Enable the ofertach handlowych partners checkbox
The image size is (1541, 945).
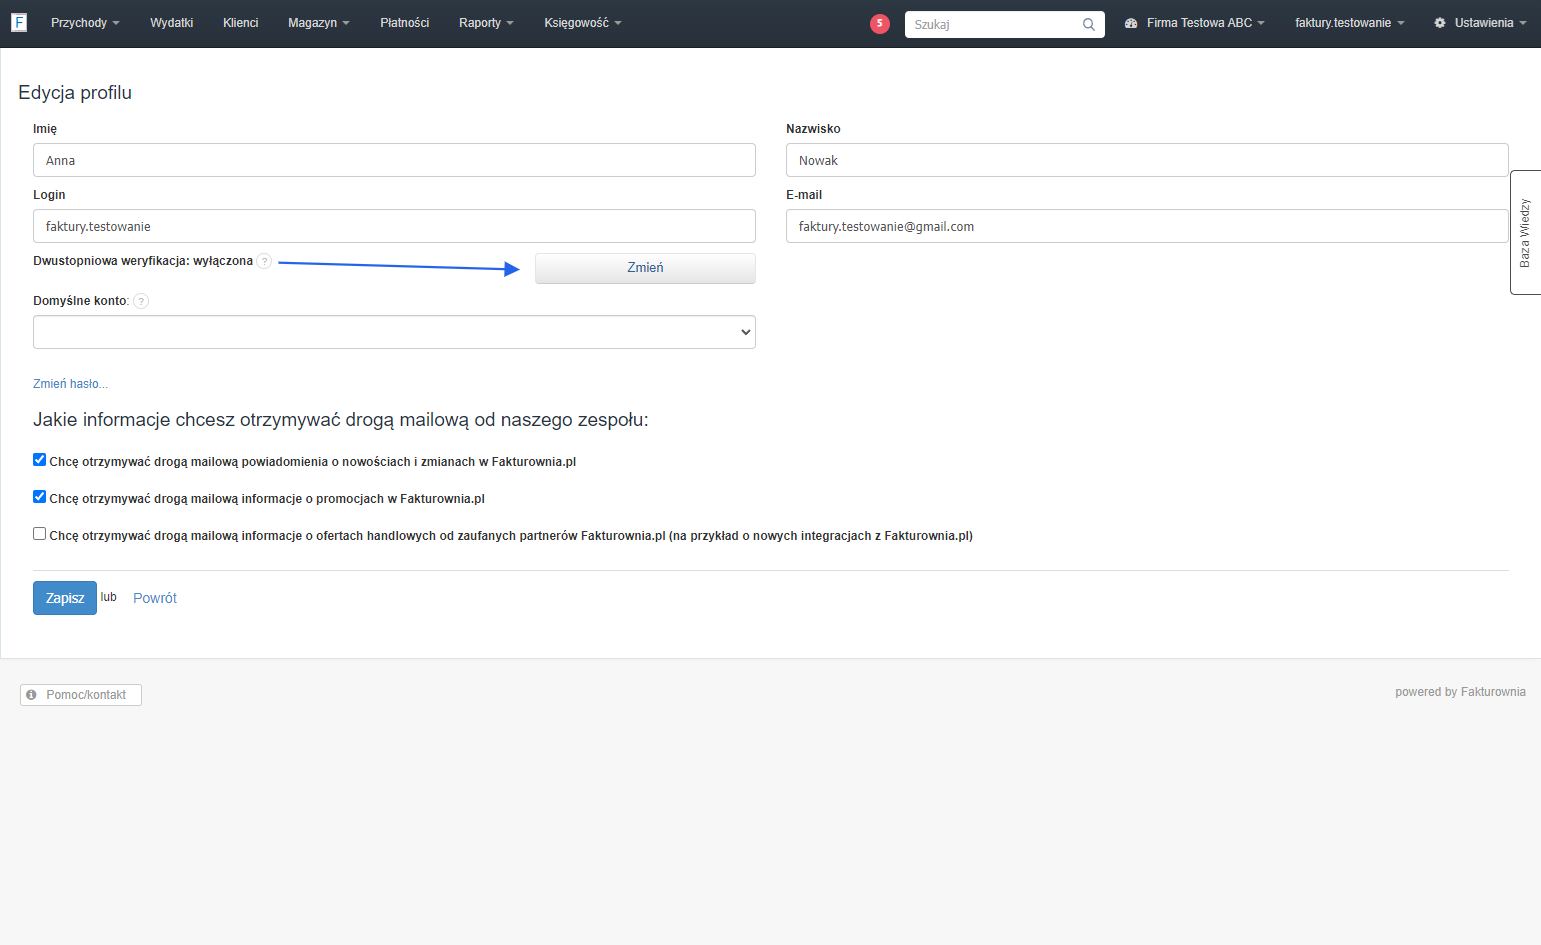pos(40,534)
